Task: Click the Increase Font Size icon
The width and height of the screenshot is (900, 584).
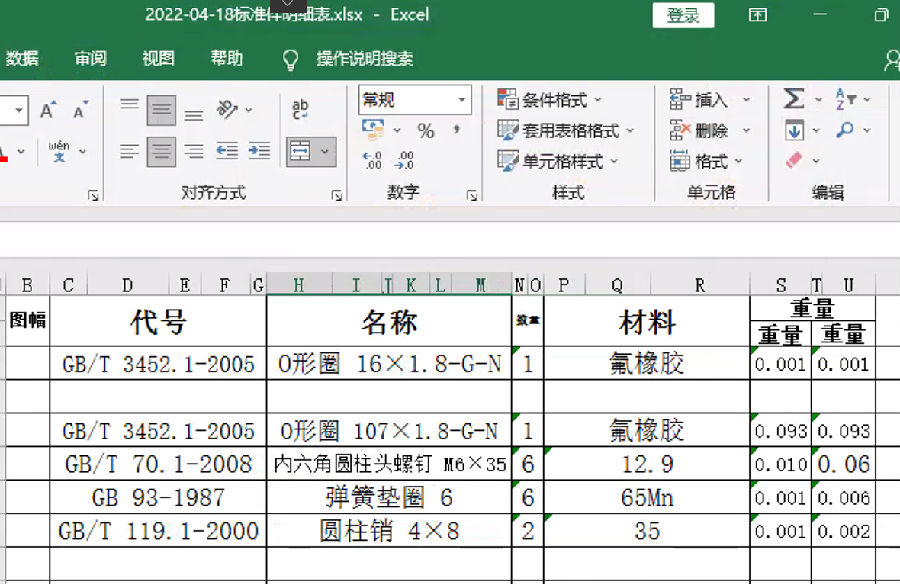Action: (48, 110)
